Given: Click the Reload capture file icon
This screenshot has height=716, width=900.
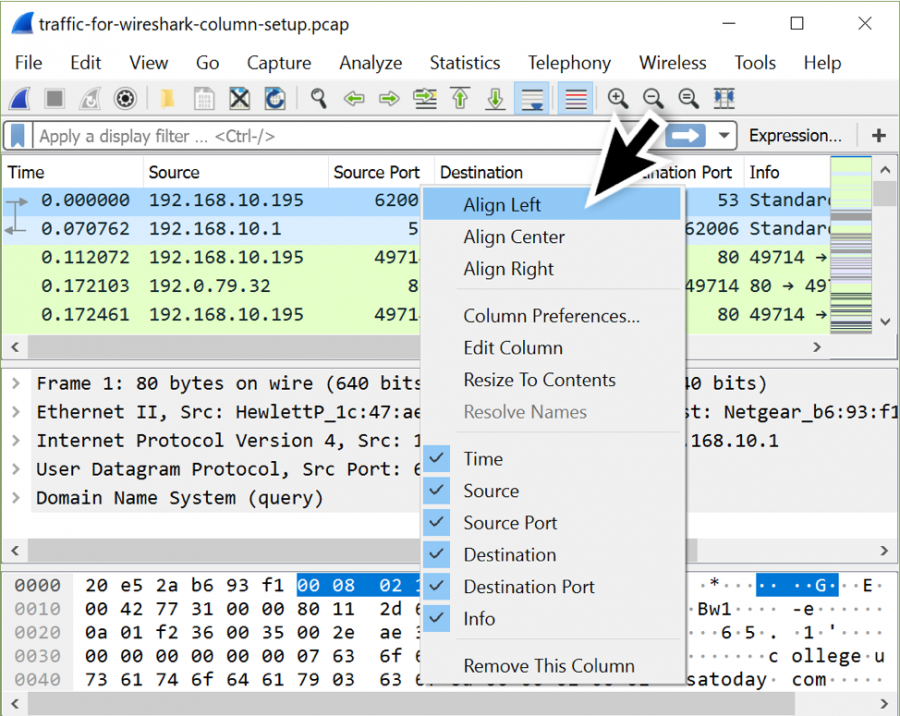Looking at the screenshot, I should click(x=275, y=99).
